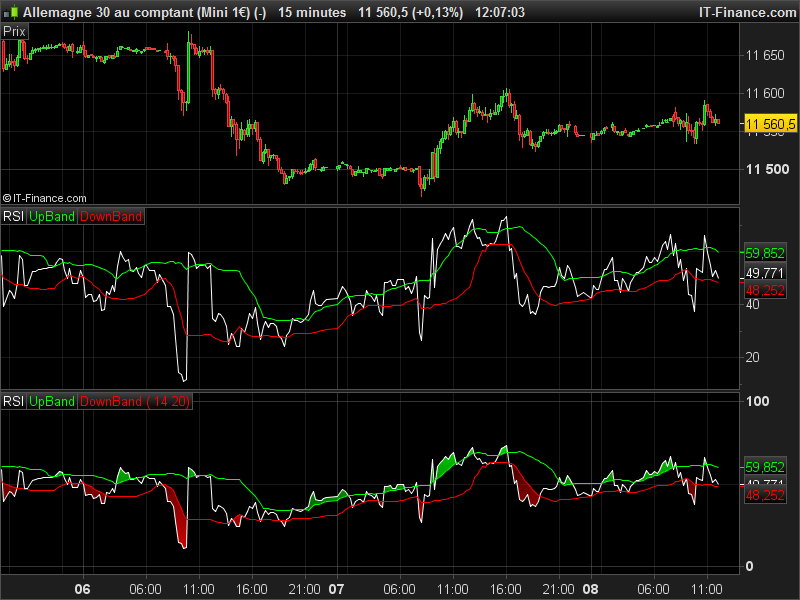The image size is (800, 600).
Task: Click the green '59,852' value tag in the middle panel
Action: tap(765, 253)
